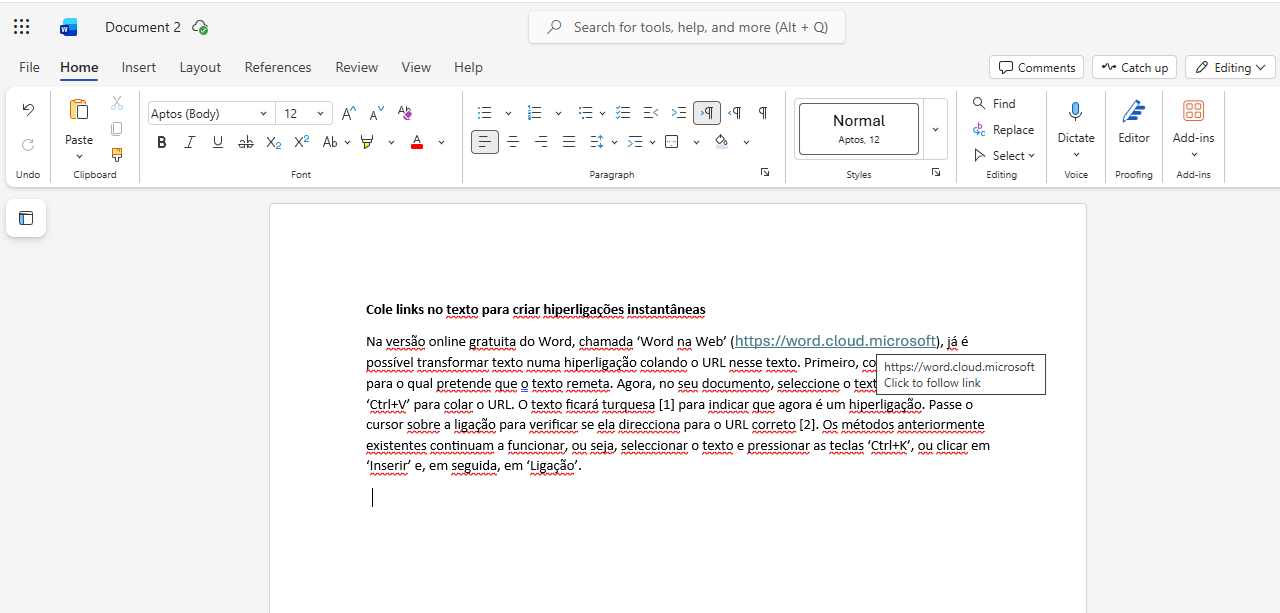Toggle justified text alignment
The image size is (1280, 613).
(569, 142)
